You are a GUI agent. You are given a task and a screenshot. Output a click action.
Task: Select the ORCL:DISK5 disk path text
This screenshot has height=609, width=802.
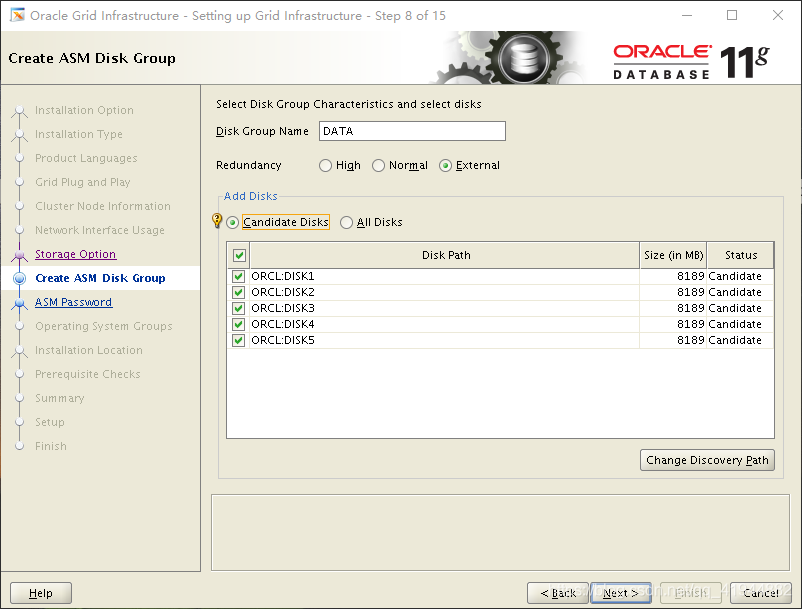(283, 340)
